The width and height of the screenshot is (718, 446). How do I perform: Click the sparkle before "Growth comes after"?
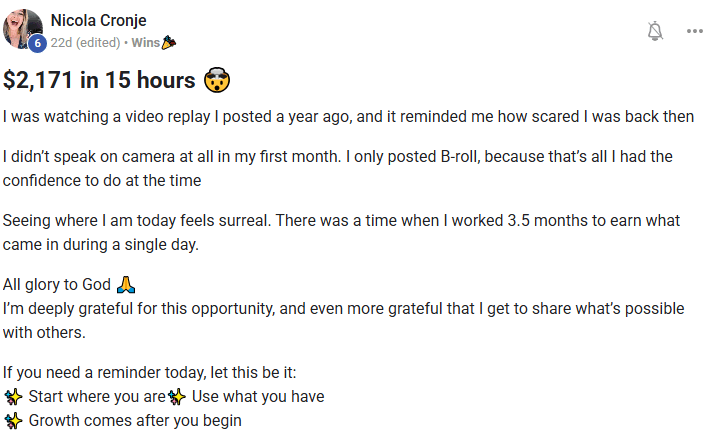[x=13, y=421]
